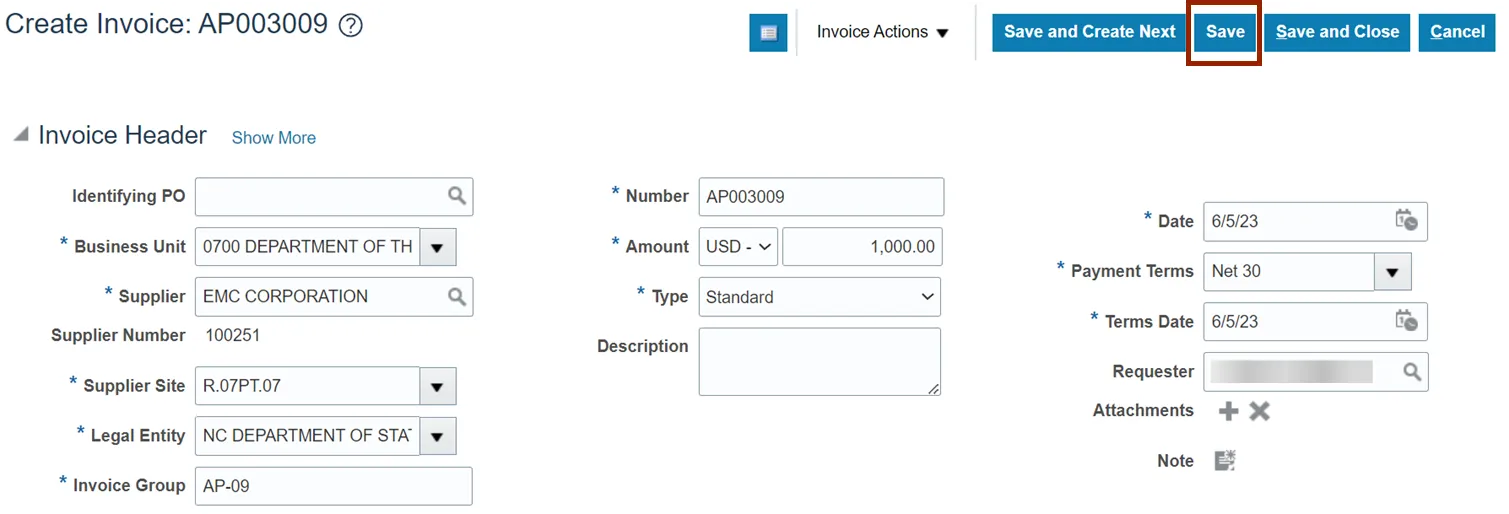Collapse the Invoice Header section

pyautogui.click(x=21, y=136)
